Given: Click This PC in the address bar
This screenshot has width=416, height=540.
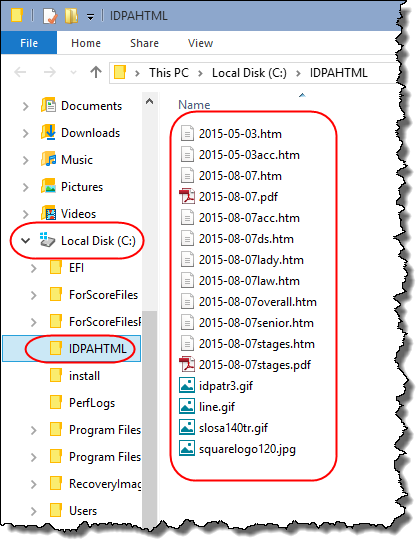Looking at the screenshot, I should click(169, 73).
